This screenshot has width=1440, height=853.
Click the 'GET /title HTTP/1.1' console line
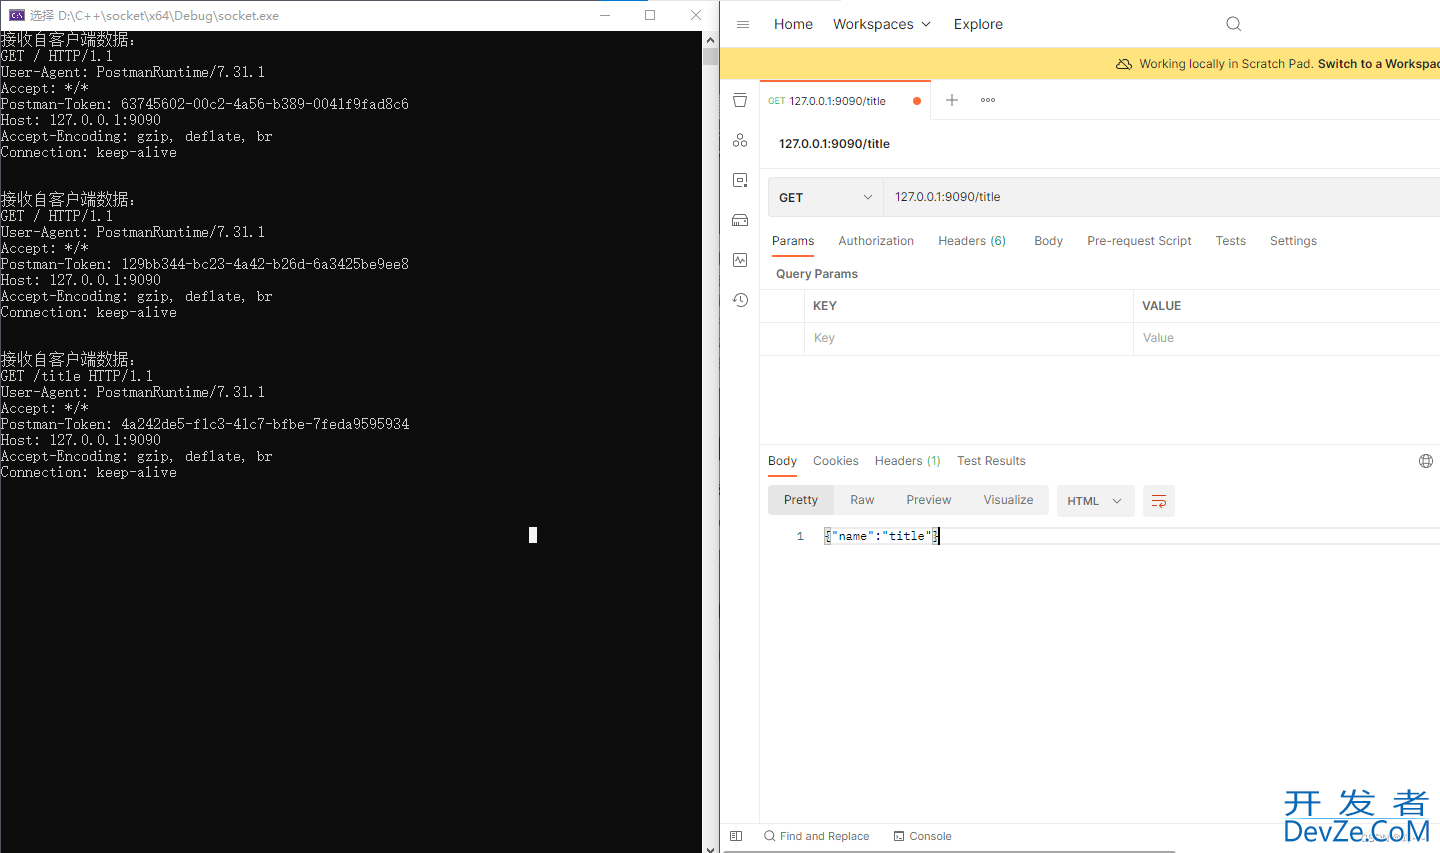(x=77, y=376)
